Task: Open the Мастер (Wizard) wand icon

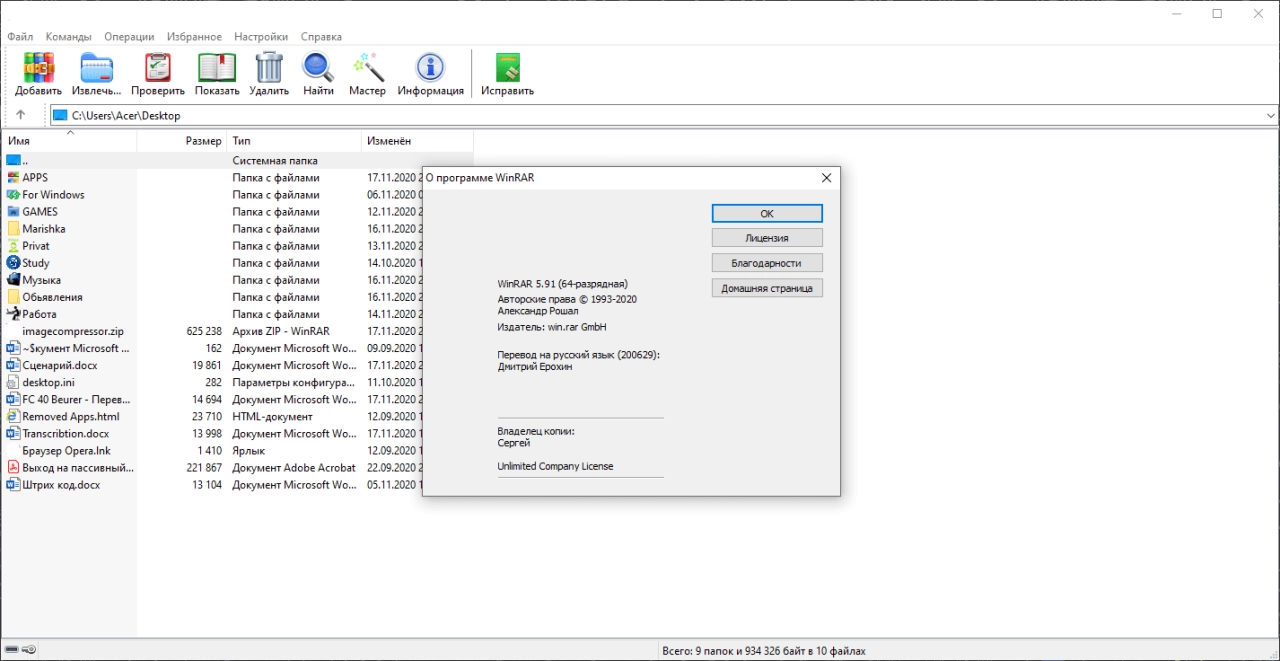Action: (367, 68)
